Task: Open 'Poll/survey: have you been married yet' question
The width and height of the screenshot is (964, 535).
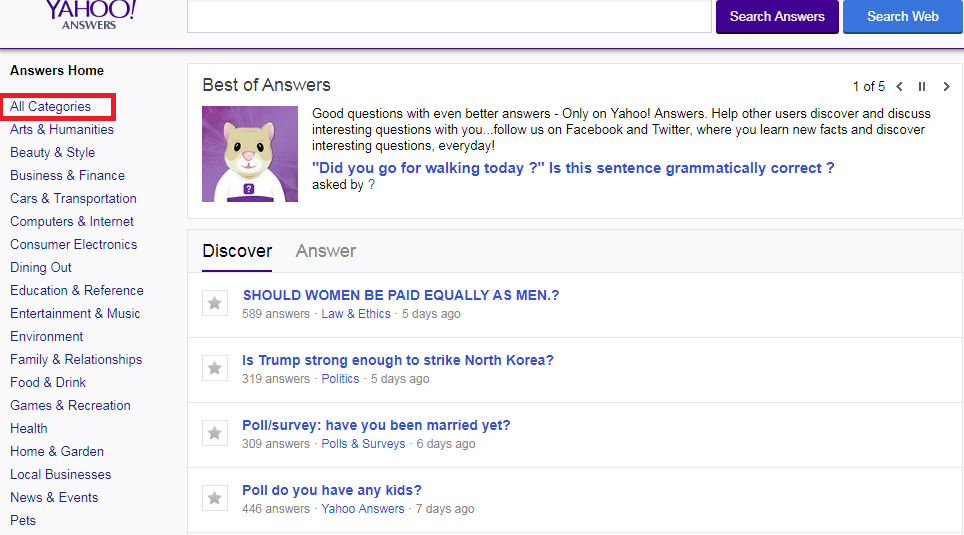Action: [376, 426]
